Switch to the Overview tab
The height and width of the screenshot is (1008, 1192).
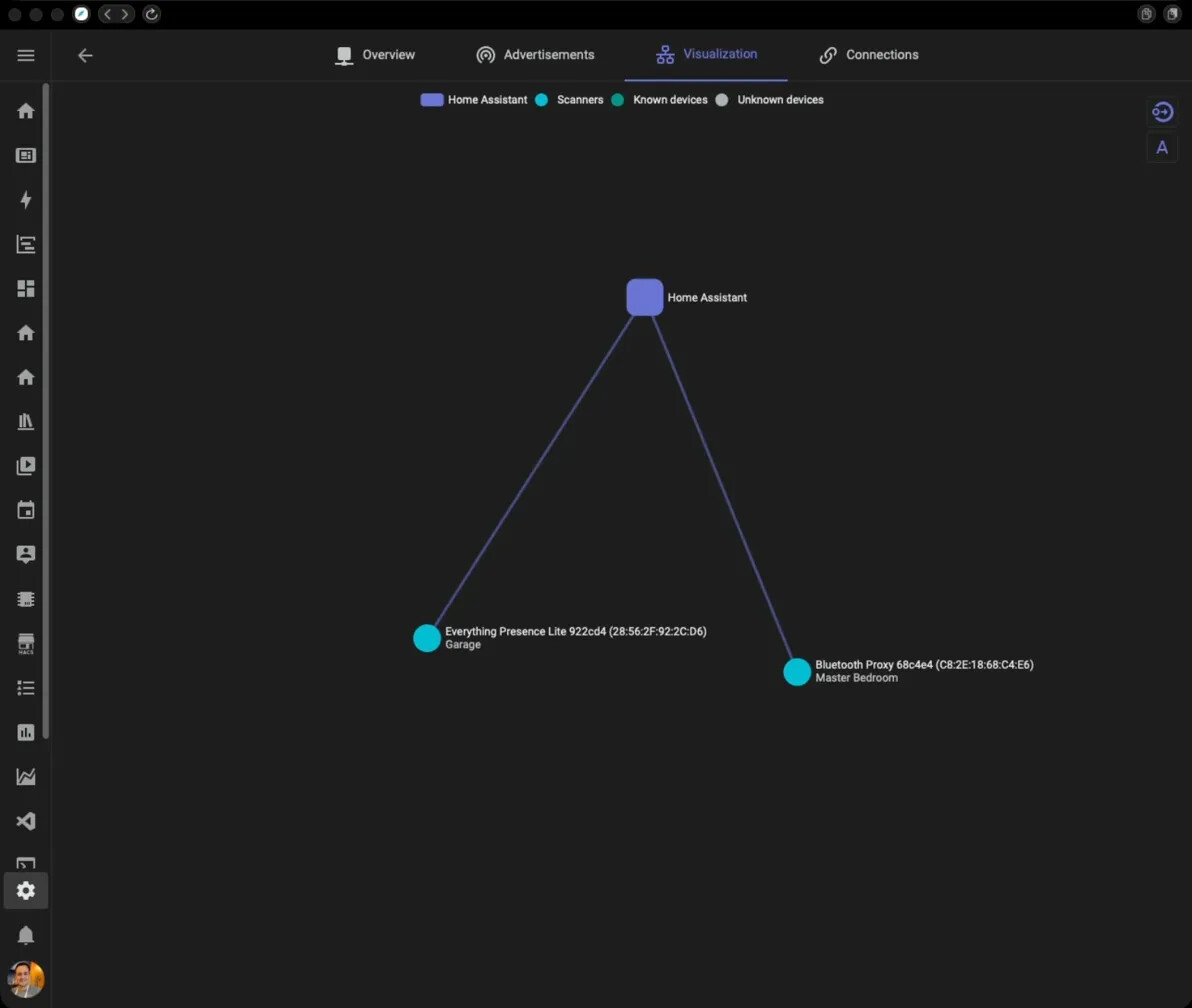376,55
